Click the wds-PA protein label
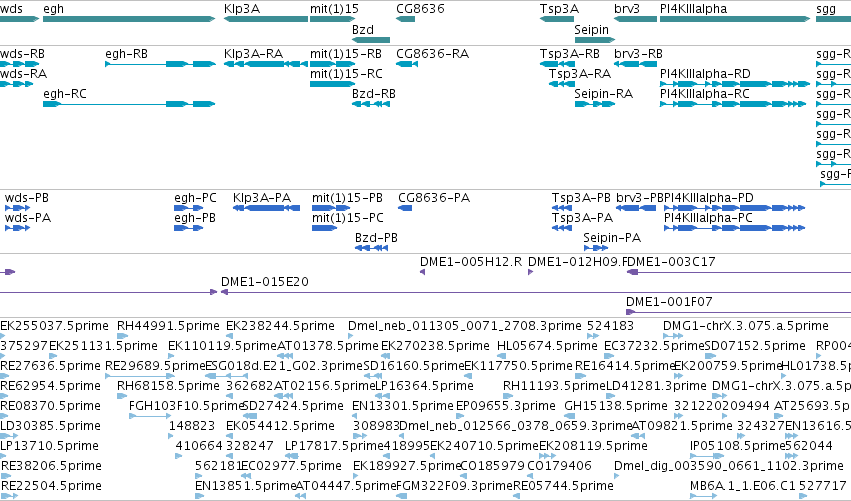851x501 pixels. point(28,218)
